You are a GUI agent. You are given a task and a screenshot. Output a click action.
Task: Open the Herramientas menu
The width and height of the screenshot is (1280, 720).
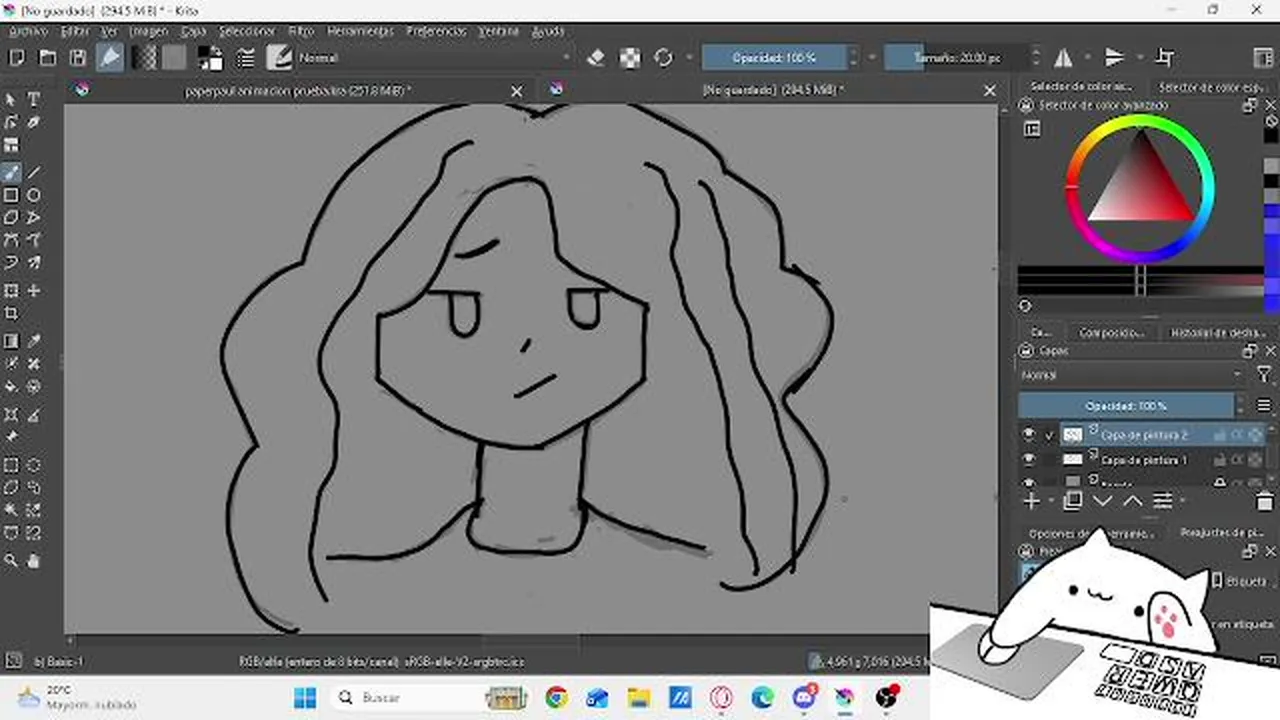pos(360,31)
